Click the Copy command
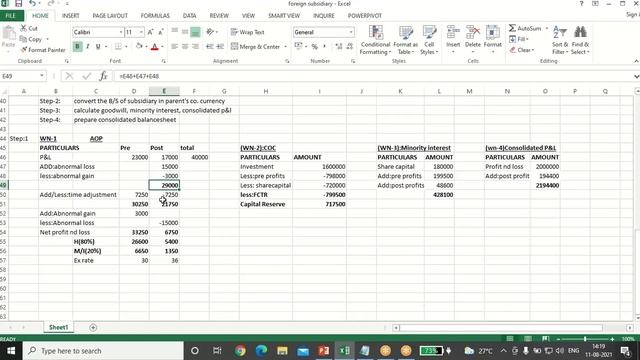The width and height of the screenshot is (640, 360). click(31, 39)
